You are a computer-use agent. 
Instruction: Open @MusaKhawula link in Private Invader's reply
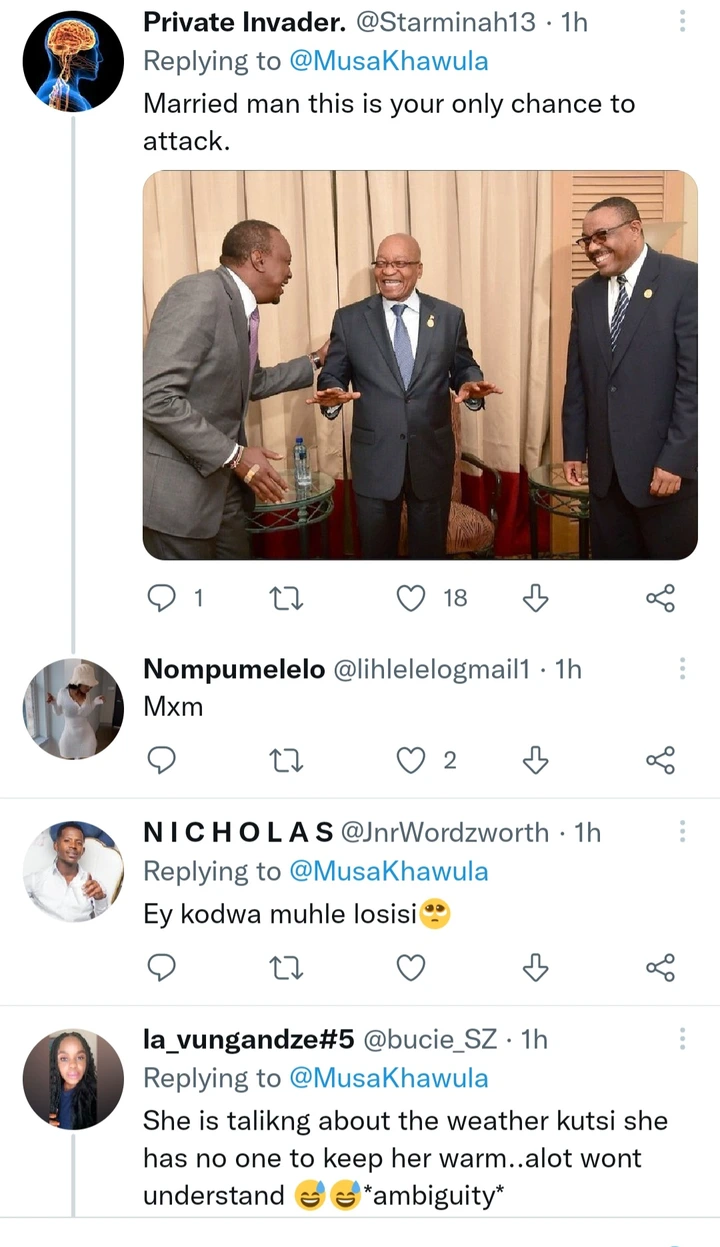389,61
